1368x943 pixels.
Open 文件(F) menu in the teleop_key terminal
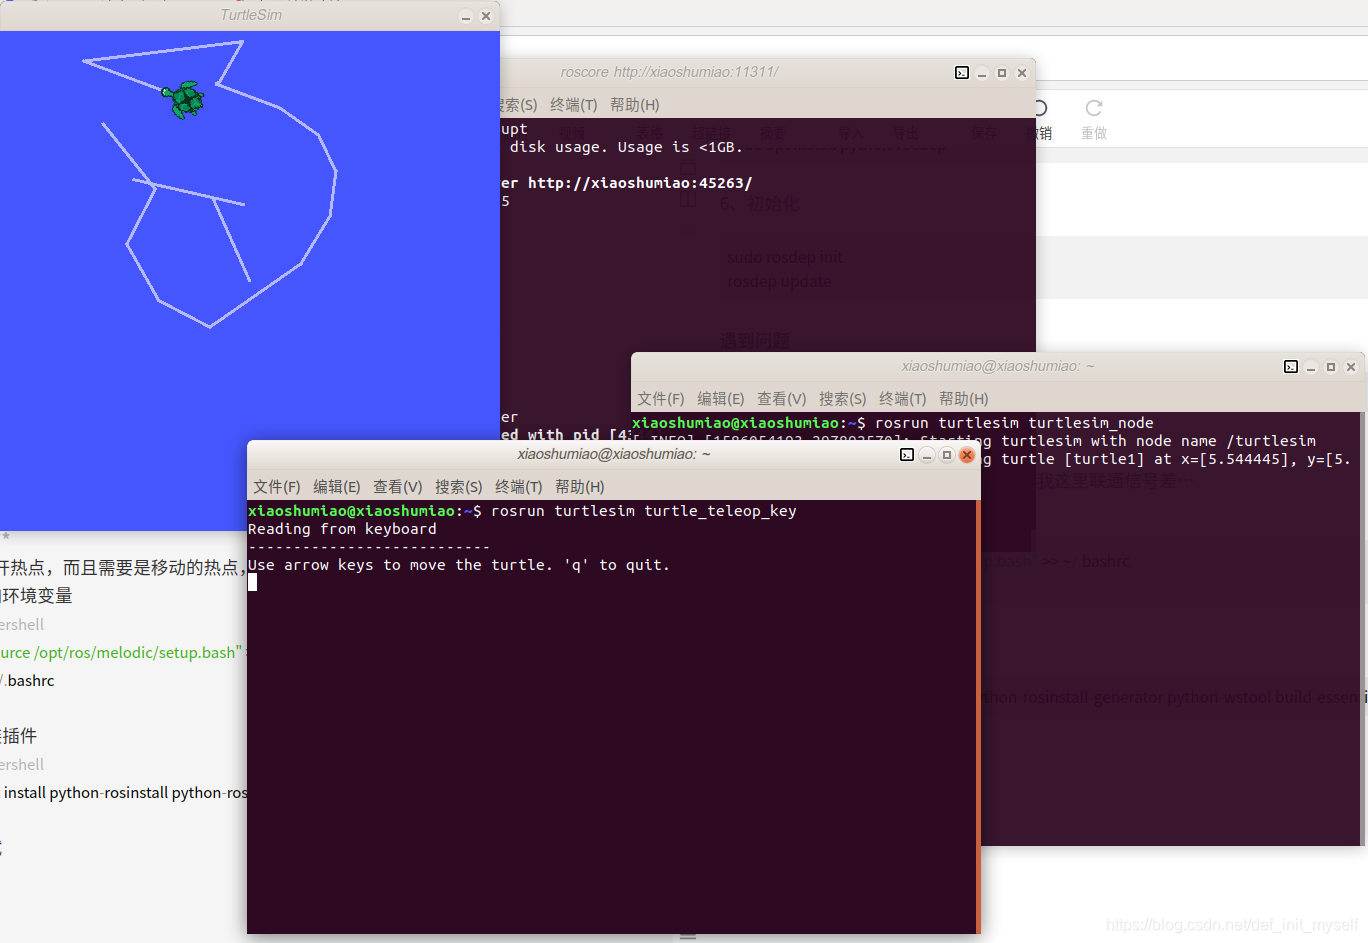pos(277,487)
